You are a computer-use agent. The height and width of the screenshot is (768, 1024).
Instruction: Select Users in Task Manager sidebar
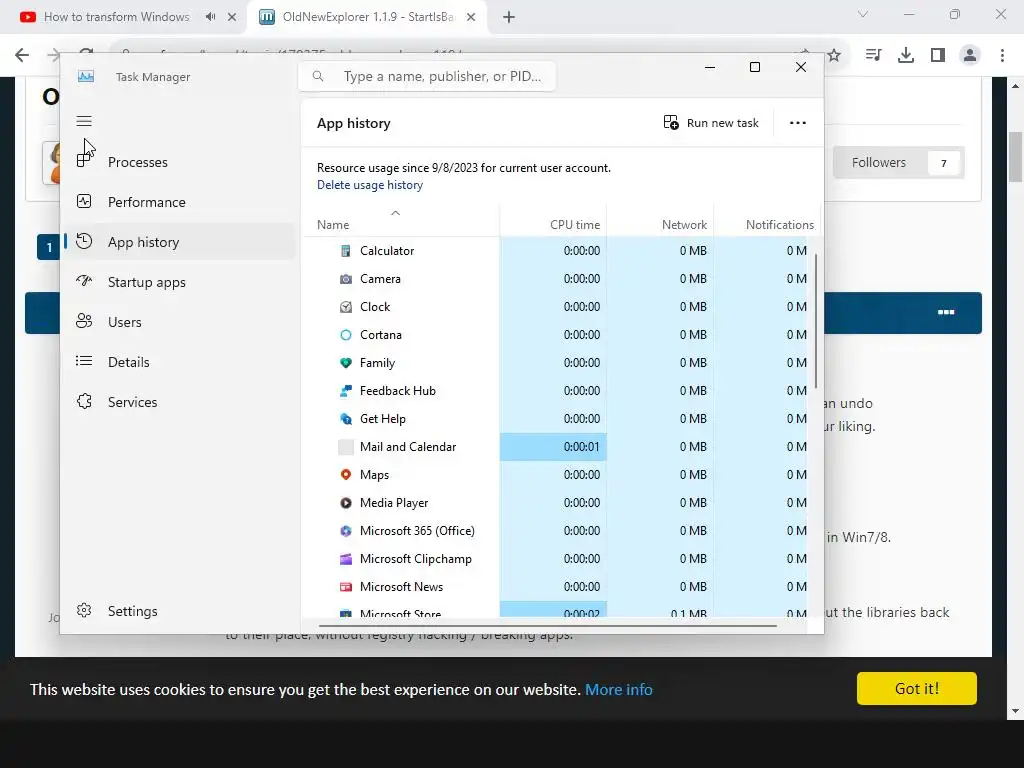125,322
